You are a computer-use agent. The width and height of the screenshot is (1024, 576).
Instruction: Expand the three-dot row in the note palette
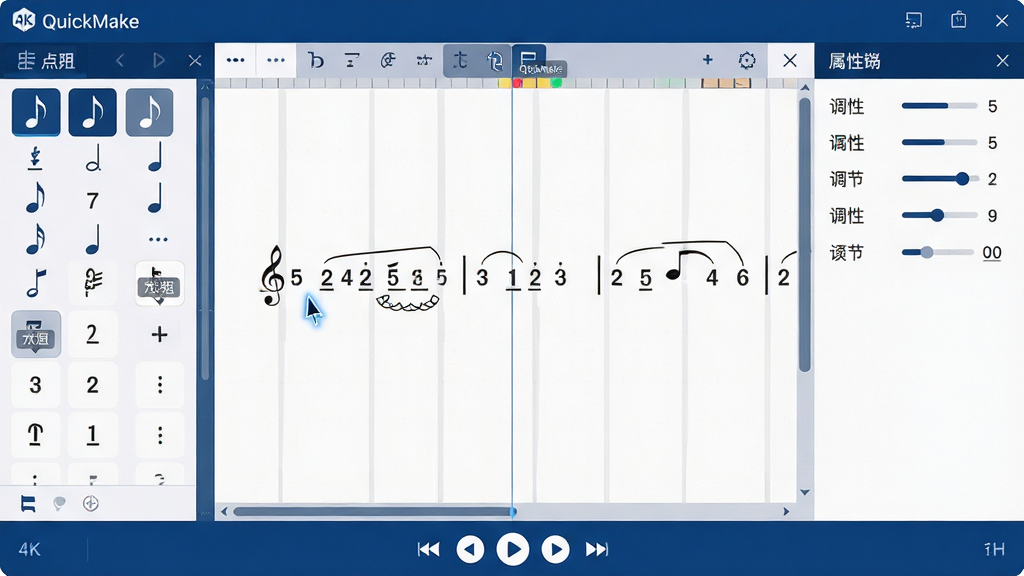pos(158,240)
